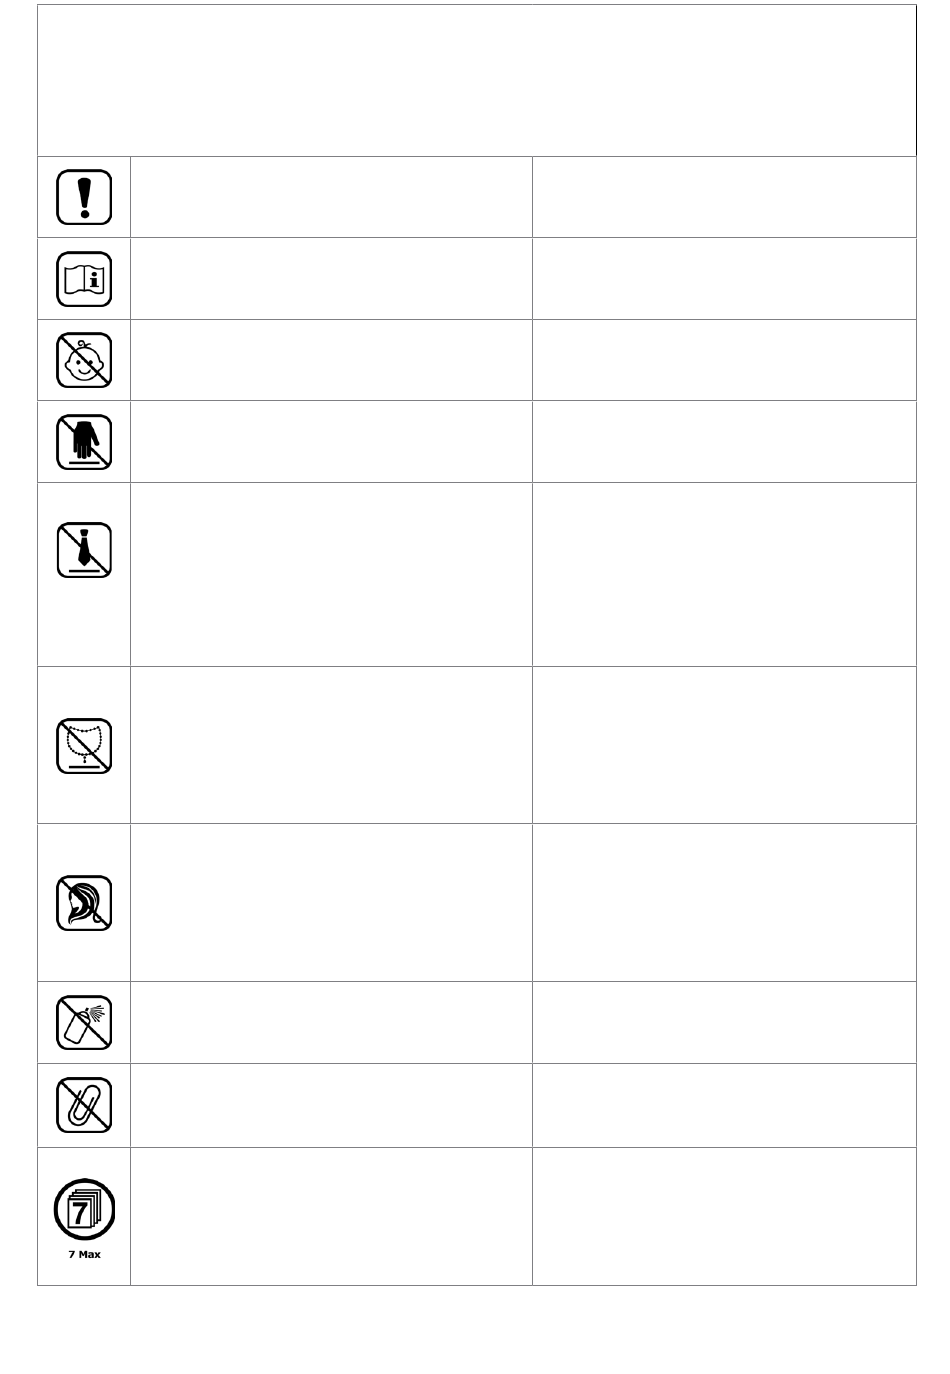The image size is (950, 1374).
Task: Click the no-necktie warning icon
Action: tap(84, 550)
